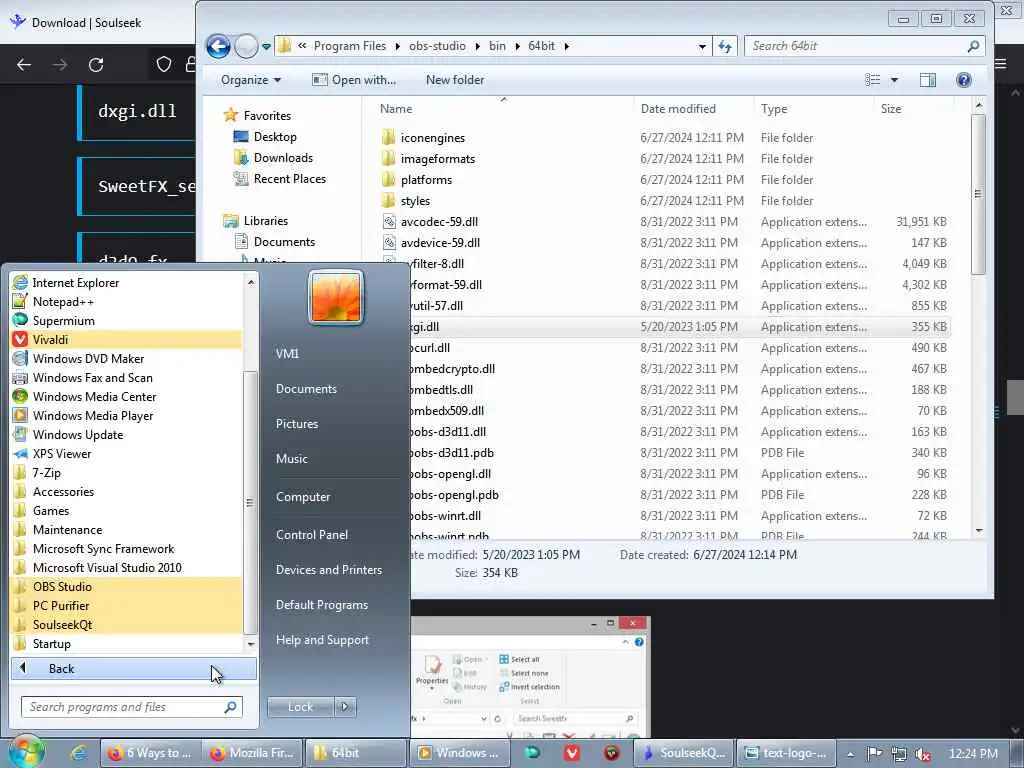
Task: Open Explorer help icon
Action: tap(963, 80)
